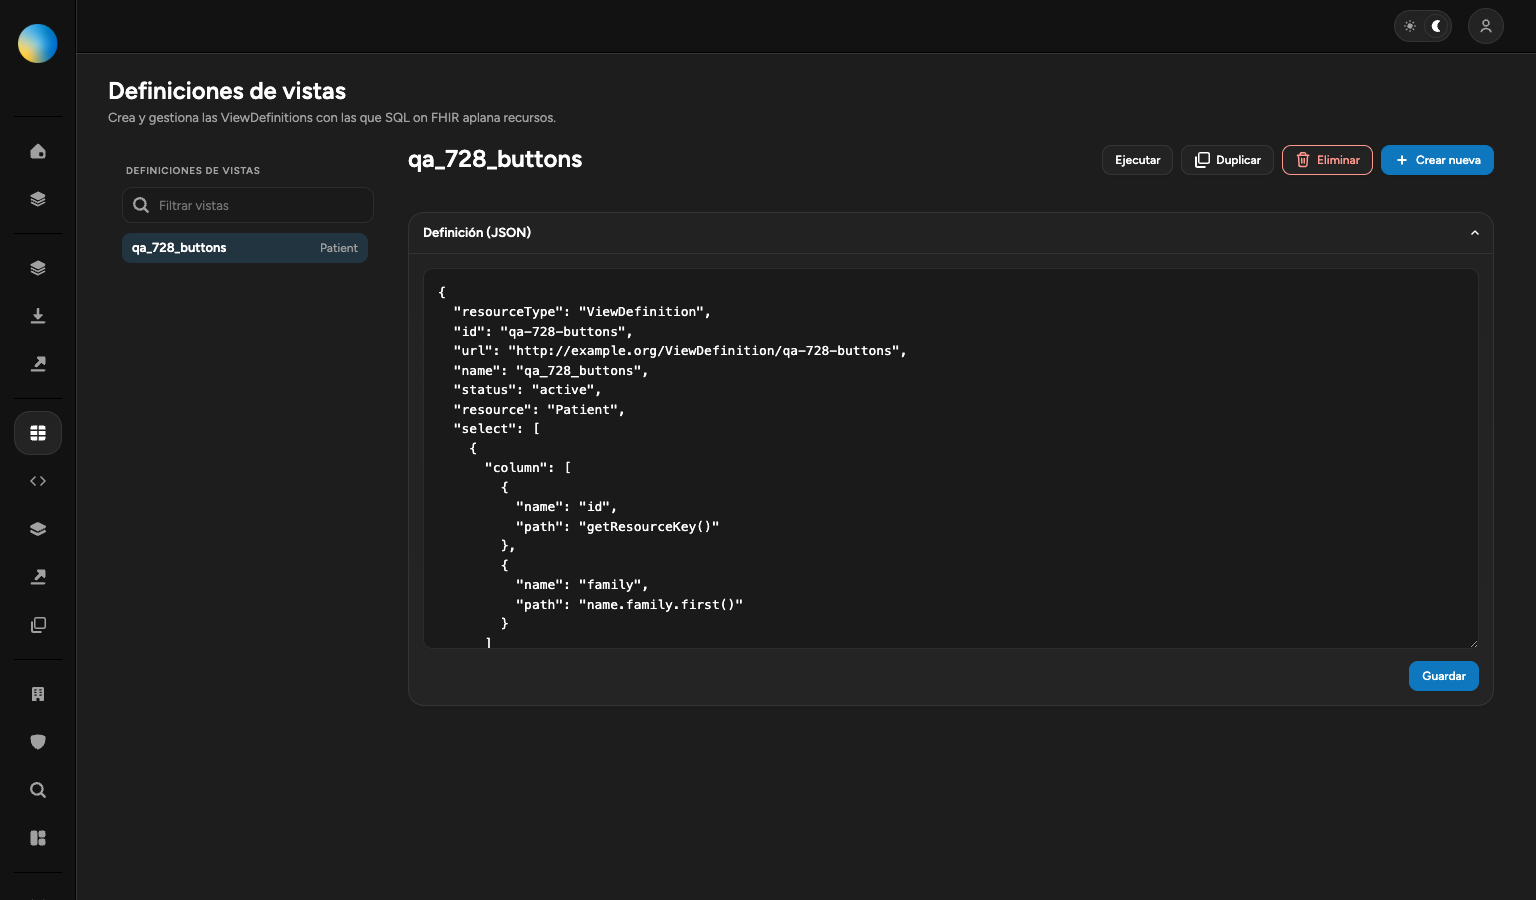Open the code brackets sidebar icon
The height and width of the screenshot is (900, 1536).
[x=38, y=481]
